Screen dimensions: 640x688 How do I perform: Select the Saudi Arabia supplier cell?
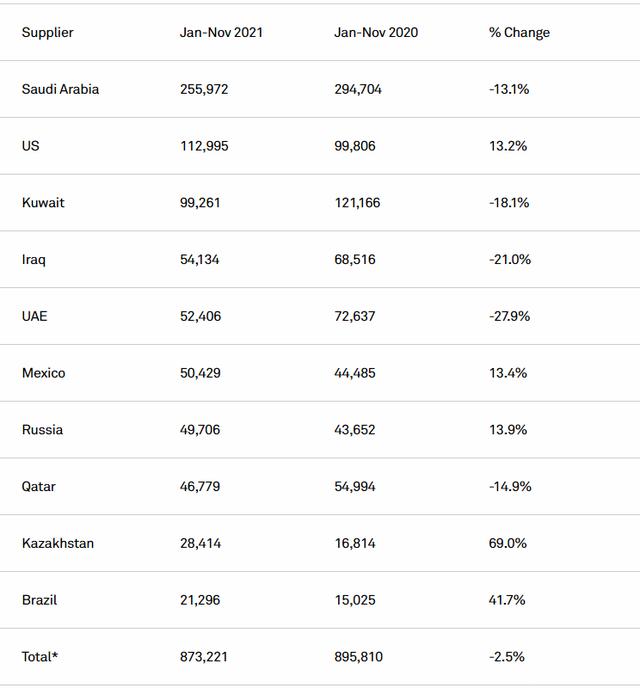(60, 89)
